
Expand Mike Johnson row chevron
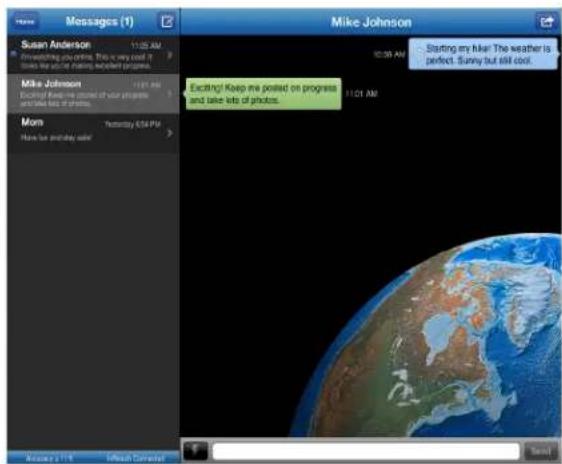pyautogui.click(x=170, y=94)
